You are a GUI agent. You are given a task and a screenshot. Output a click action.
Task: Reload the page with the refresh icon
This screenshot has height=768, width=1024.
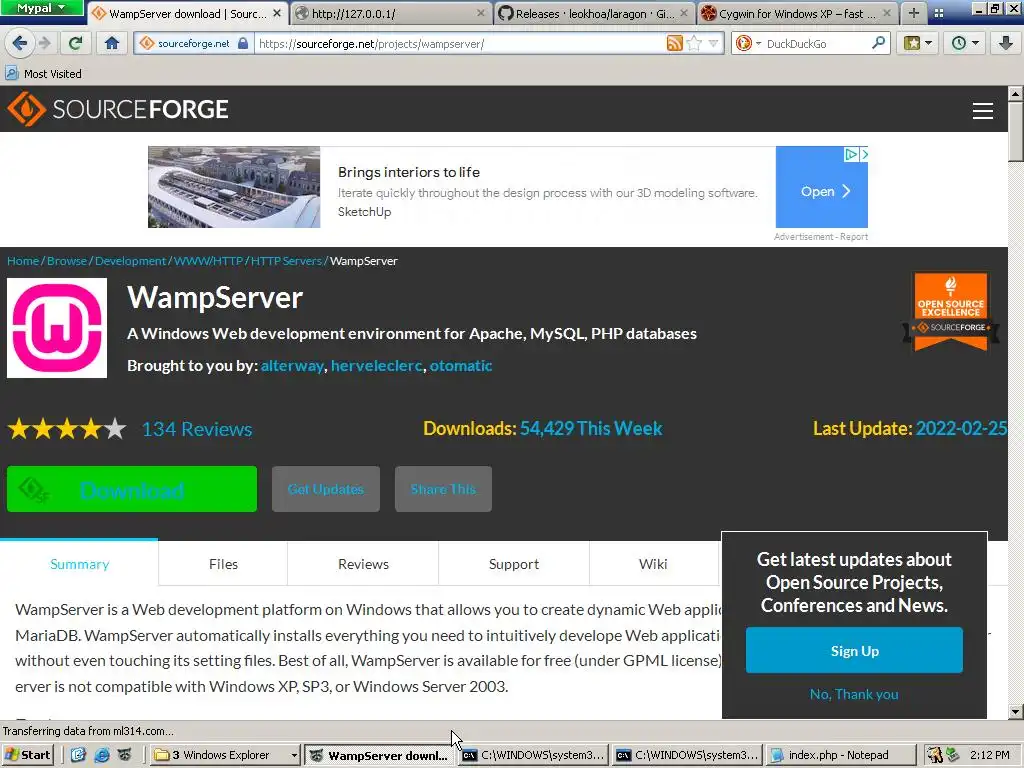(x=75, y=43)
